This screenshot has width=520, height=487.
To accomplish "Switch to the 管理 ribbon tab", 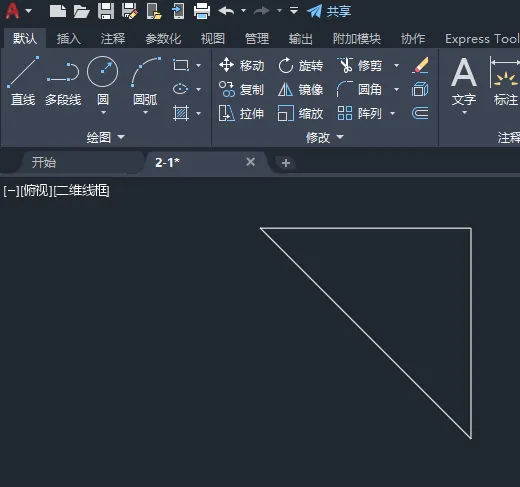I will 257,39.
